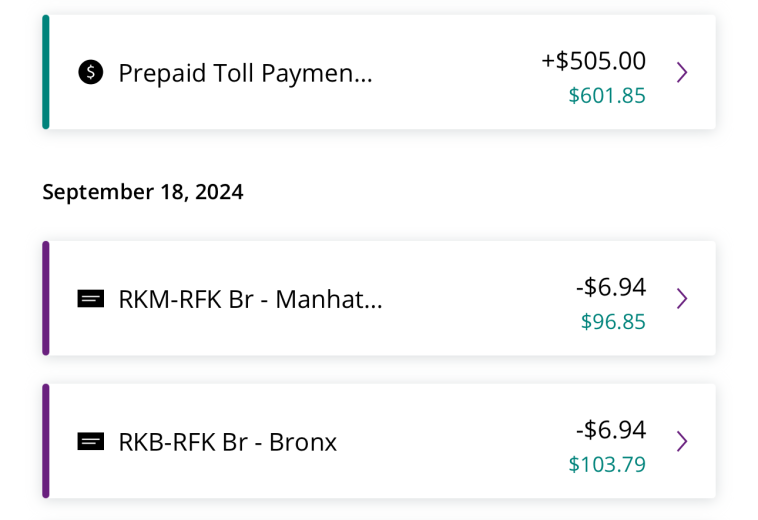Select the RKB-RFK Br - Bronx transaction title

tap(228, 442)
